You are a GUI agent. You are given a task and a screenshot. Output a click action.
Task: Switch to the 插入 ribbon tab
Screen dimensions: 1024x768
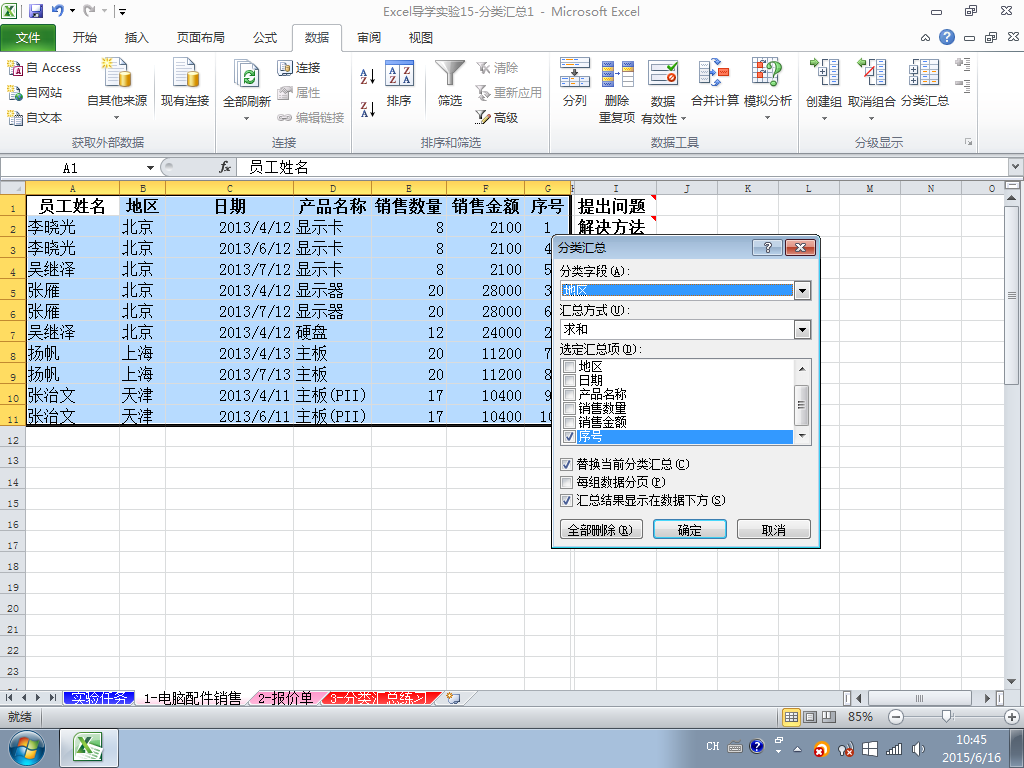pos(136,38)
